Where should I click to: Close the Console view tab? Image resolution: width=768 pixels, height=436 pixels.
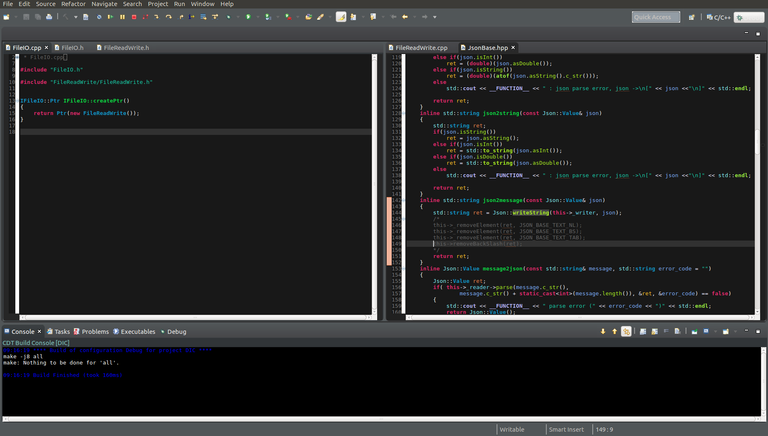pos(40,332)
